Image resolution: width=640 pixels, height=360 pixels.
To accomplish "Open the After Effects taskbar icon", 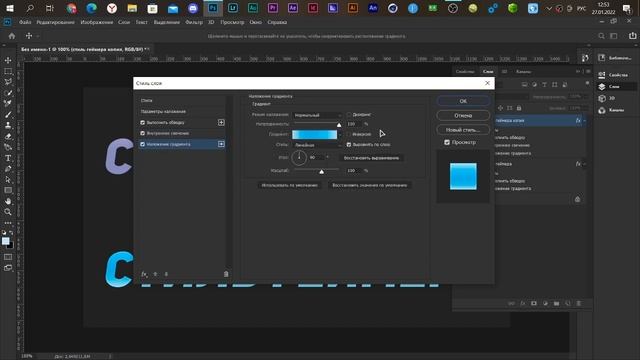I will click(293, 8).
